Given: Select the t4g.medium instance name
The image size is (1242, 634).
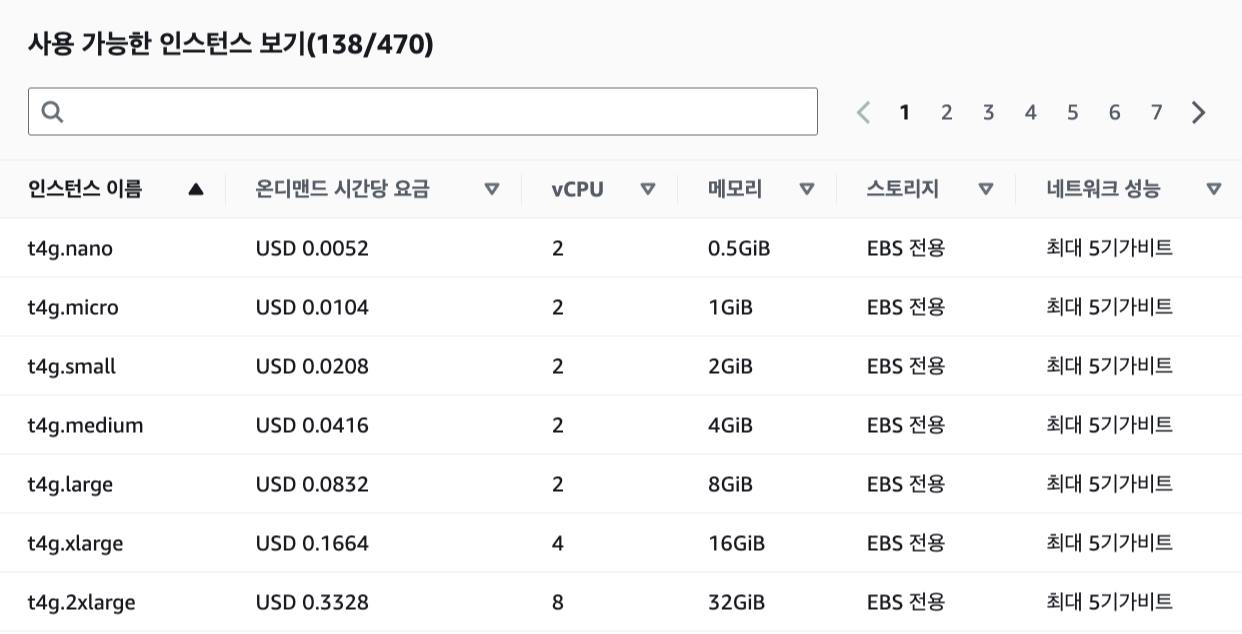Looking at the screenshot, I should tap(85, 425).
